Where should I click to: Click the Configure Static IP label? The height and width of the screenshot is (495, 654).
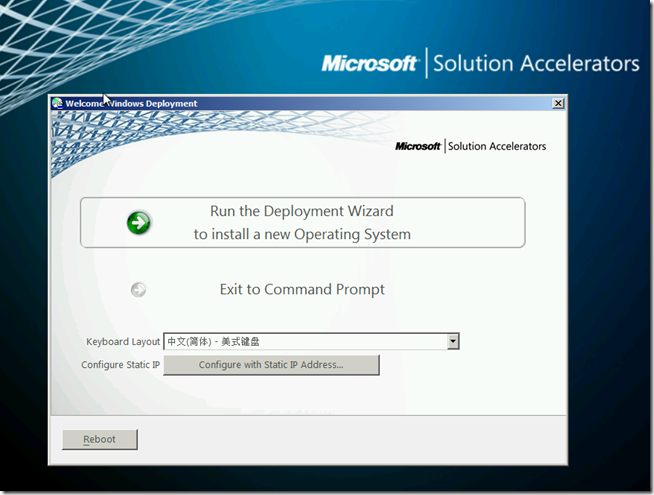click(x=121, y=365)
